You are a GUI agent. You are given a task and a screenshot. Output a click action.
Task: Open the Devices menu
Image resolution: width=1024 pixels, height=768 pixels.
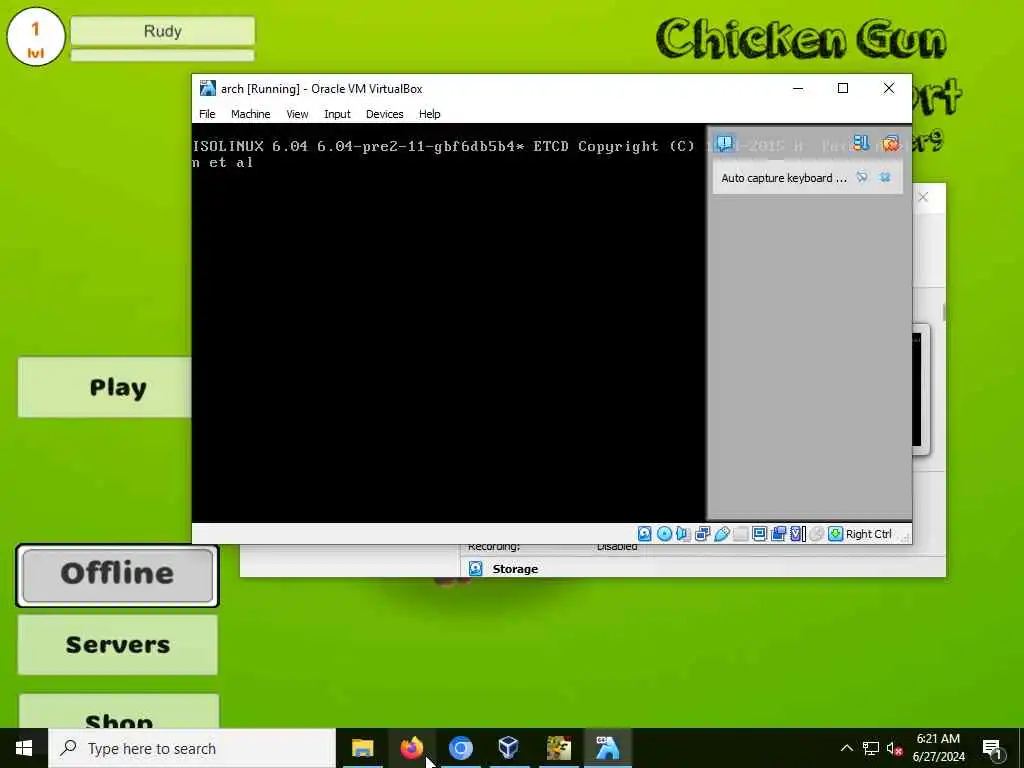(384, 114)
